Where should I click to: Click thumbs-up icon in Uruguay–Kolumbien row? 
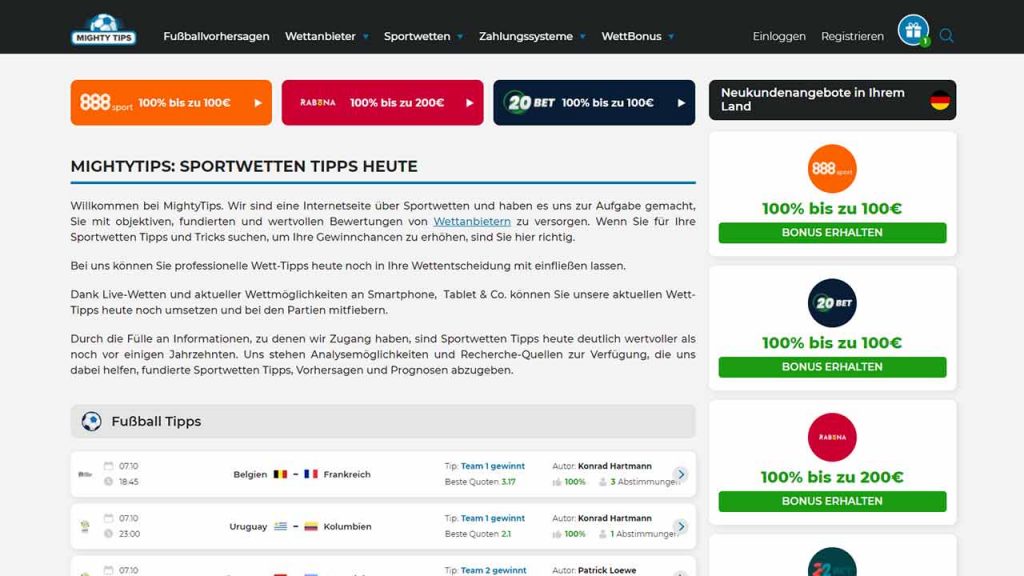[x=557, y=534]
